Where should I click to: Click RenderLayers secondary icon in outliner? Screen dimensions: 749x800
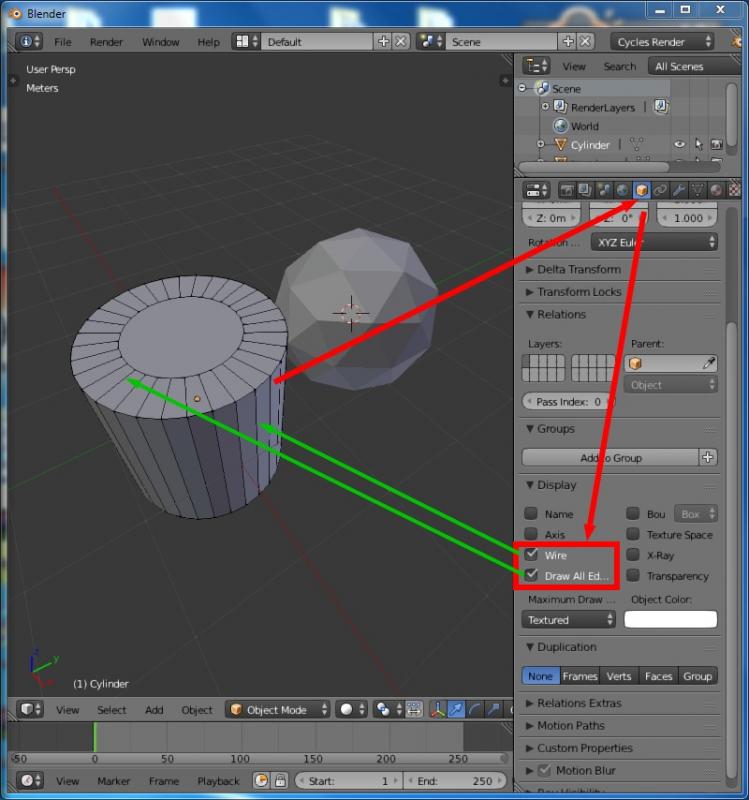pyautogui.click(x=661, y=107)
